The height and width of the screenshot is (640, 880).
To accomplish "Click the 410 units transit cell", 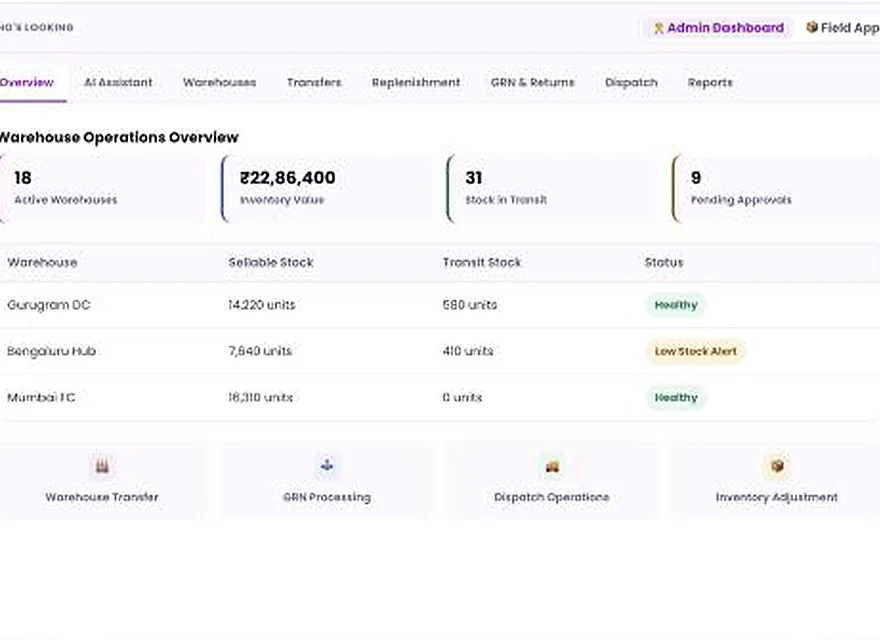I will pyautogui.click(x=468, y=351).
